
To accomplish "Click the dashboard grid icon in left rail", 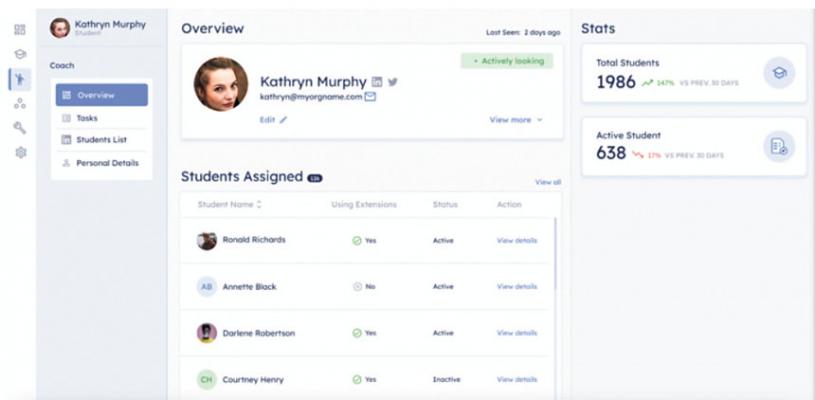I will [18, 30].
